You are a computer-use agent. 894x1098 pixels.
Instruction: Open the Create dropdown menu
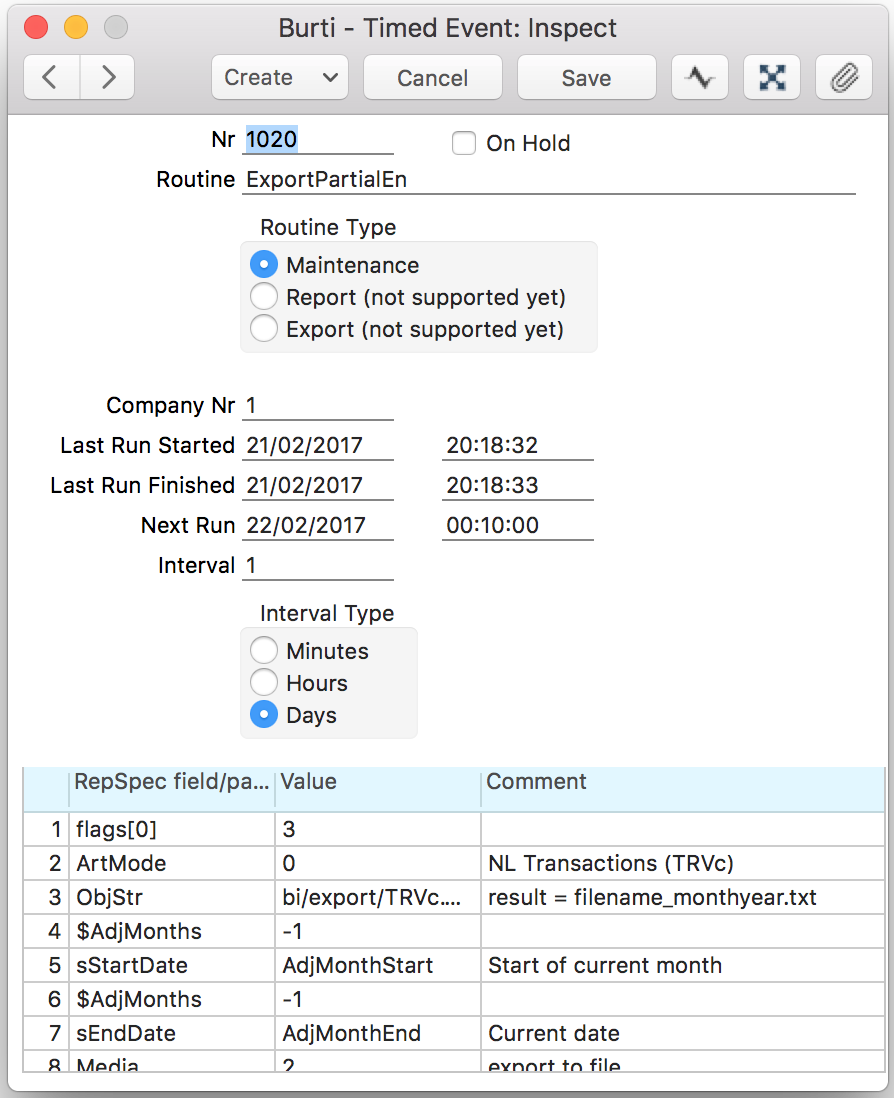[x=280, y=78]
